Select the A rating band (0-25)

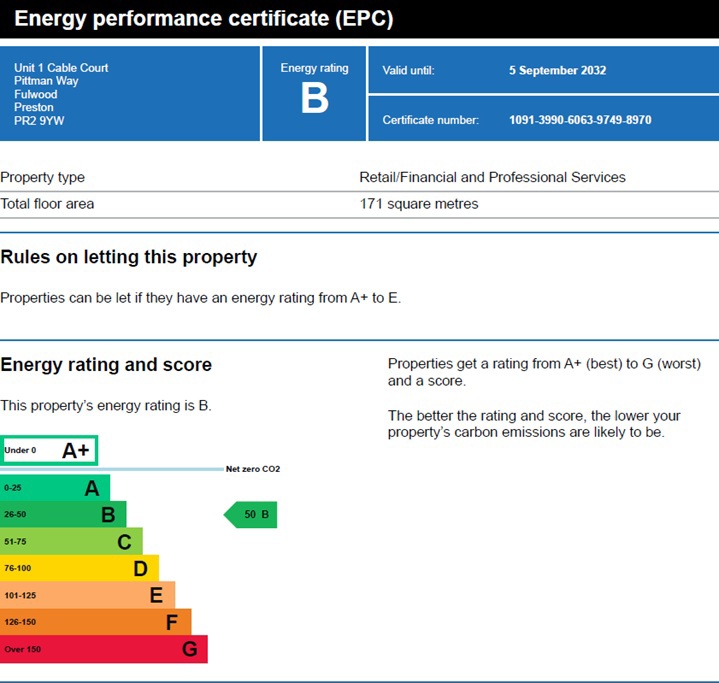pyautogui.click(x=55, y=488)
